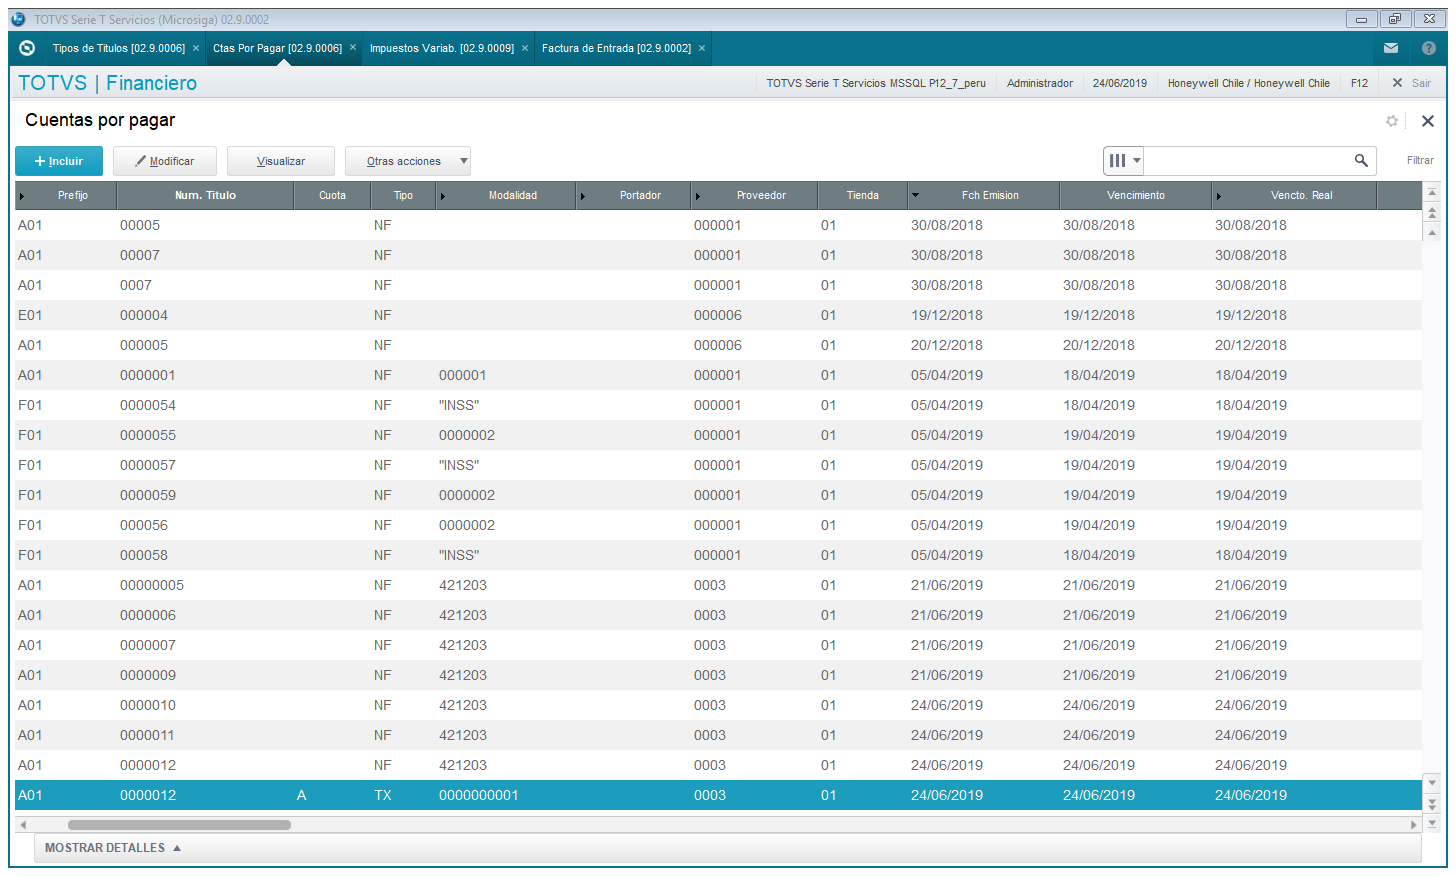
Task: Select row with title 0000054
Action: coord(718,405)
